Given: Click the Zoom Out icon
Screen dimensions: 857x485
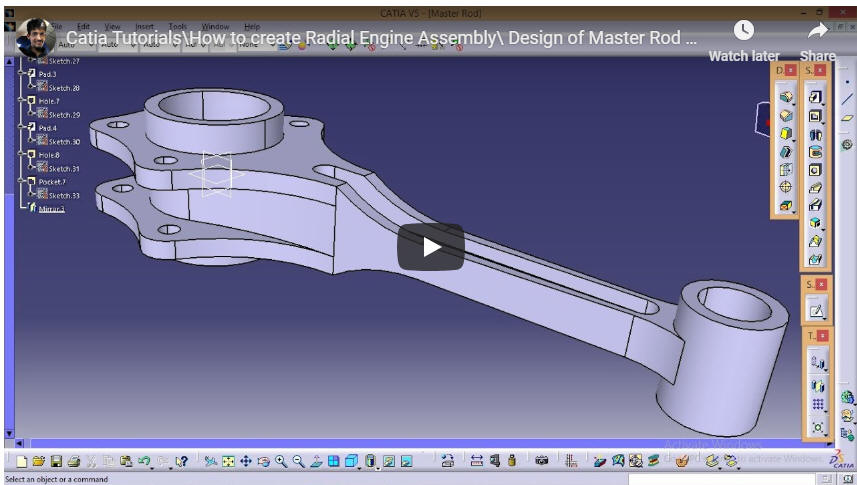Looking at the screenshot, I should [x=298, y=461].
